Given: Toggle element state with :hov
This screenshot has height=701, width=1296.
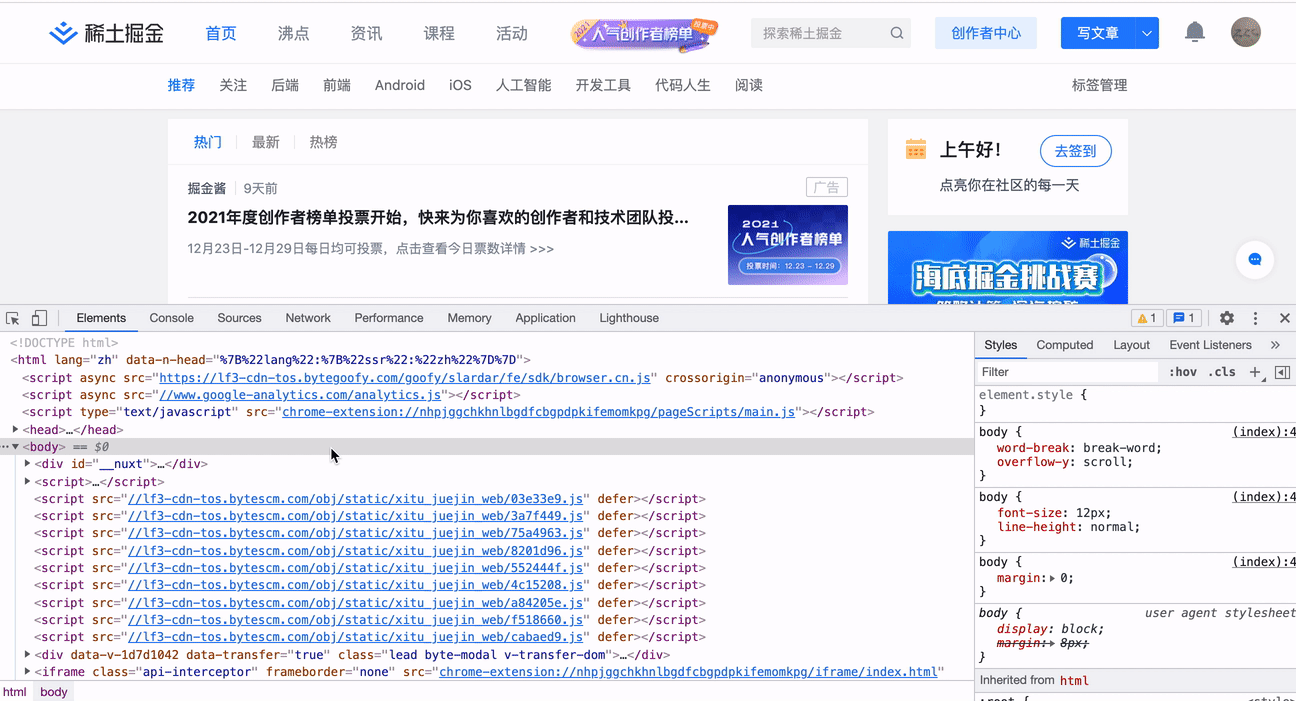Looking at the screenshot, I should (1182, 371).
